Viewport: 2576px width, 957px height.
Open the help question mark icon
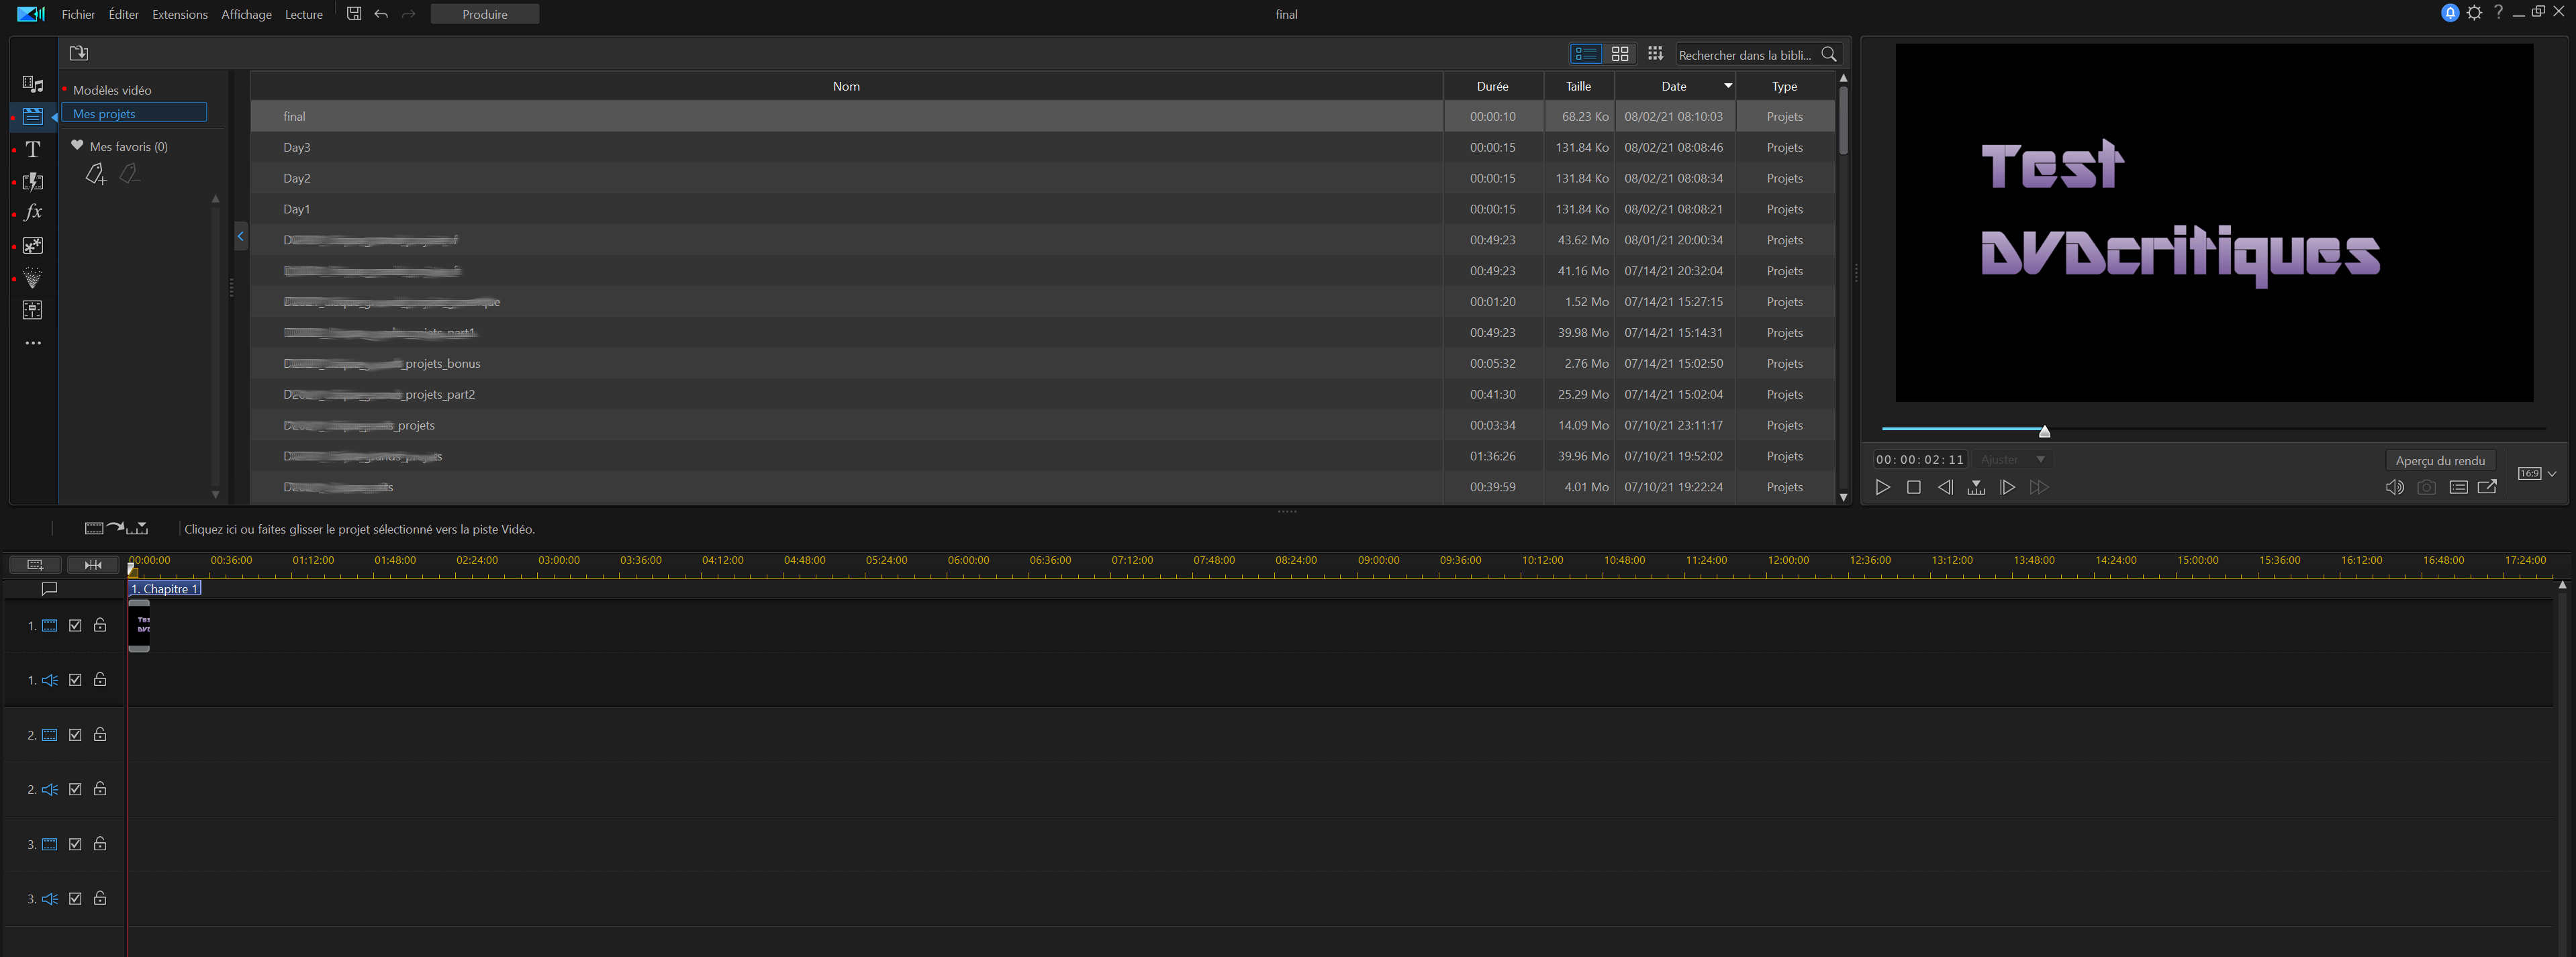tap(2499, 13)
